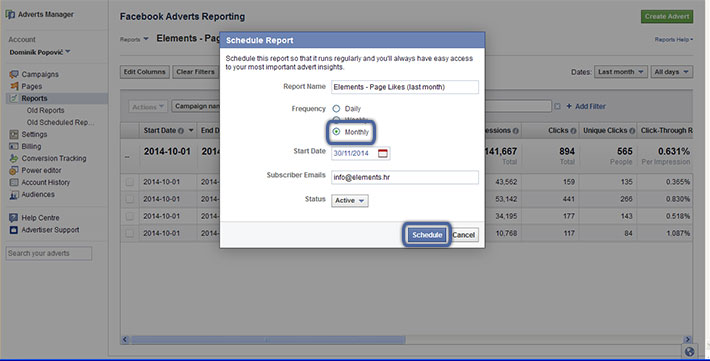Screen dimensions: 710x361
Task: Click the 43,562 impressions cell
Action: pyautogui.click(x=506, y=182)
